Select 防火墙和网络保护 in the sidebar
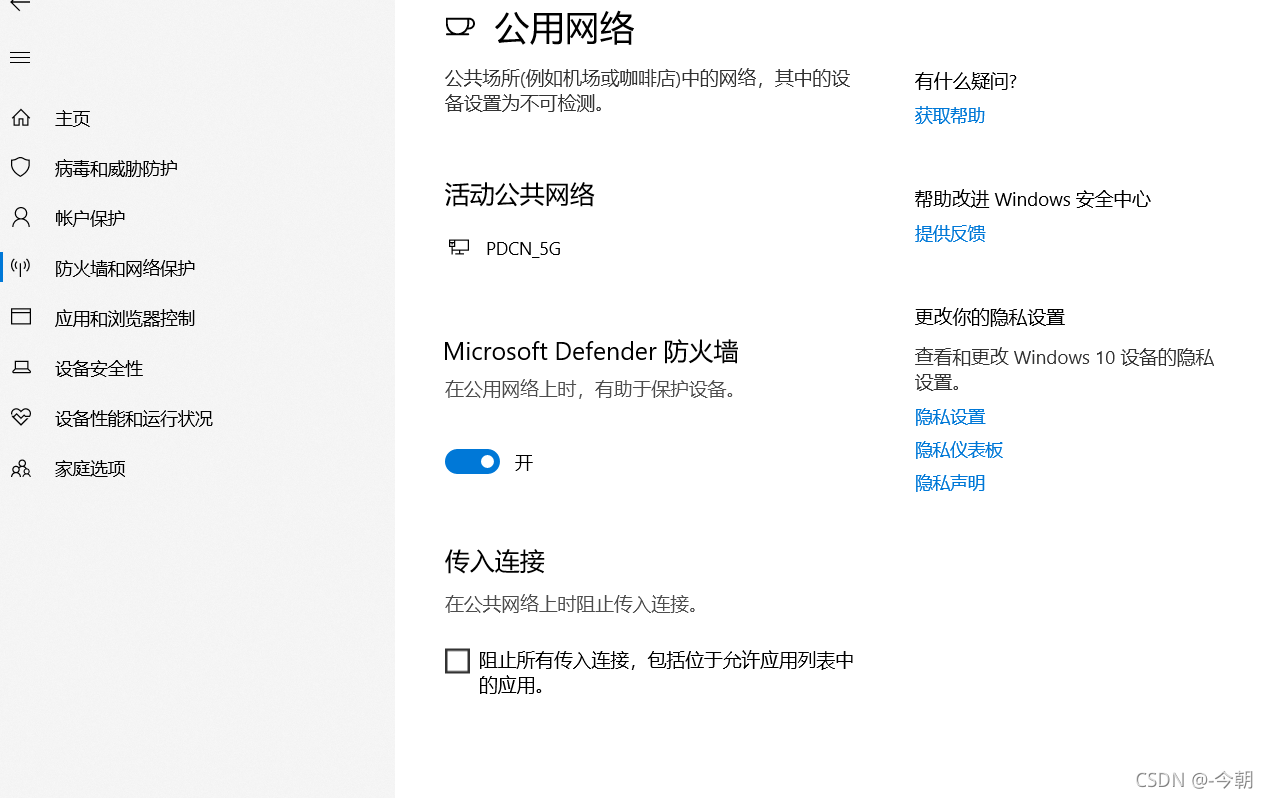 tap(125, 268)
